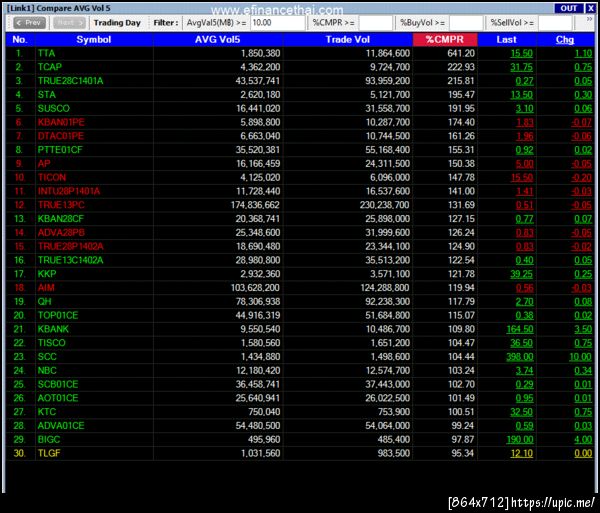The image size is (600, 513).
Task: Sort by the No. column header
Action: (x=20, y=39)
